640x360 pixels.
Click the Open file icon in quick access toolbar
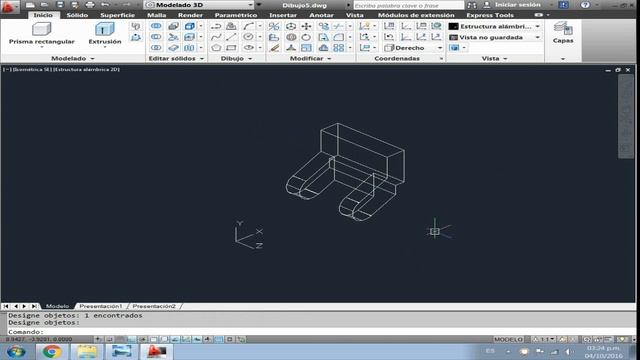(44, 5)
